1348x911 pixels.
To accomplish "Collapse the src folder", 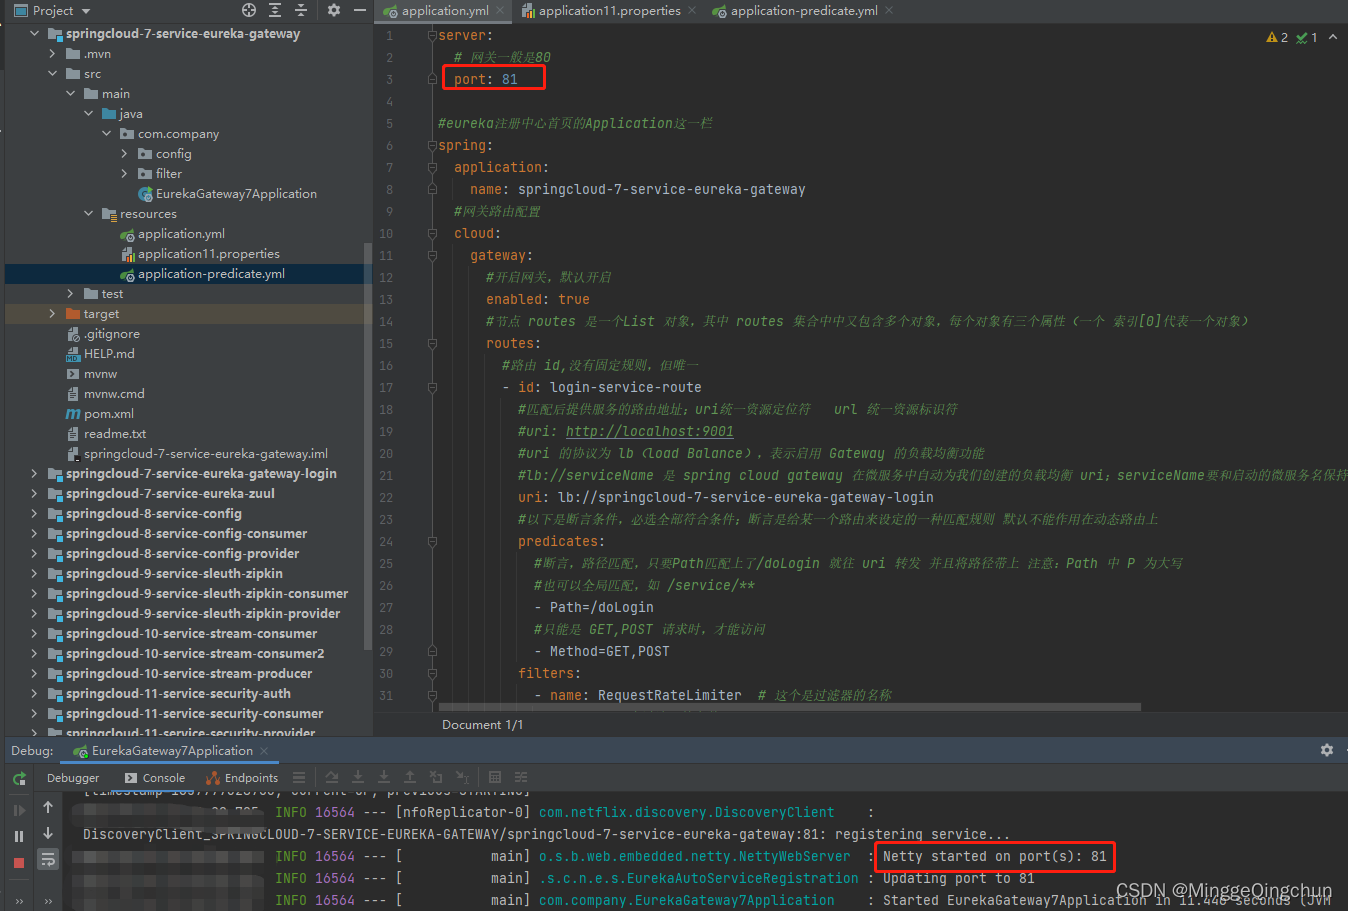I will pyautogui.click(x=52, y=73).
